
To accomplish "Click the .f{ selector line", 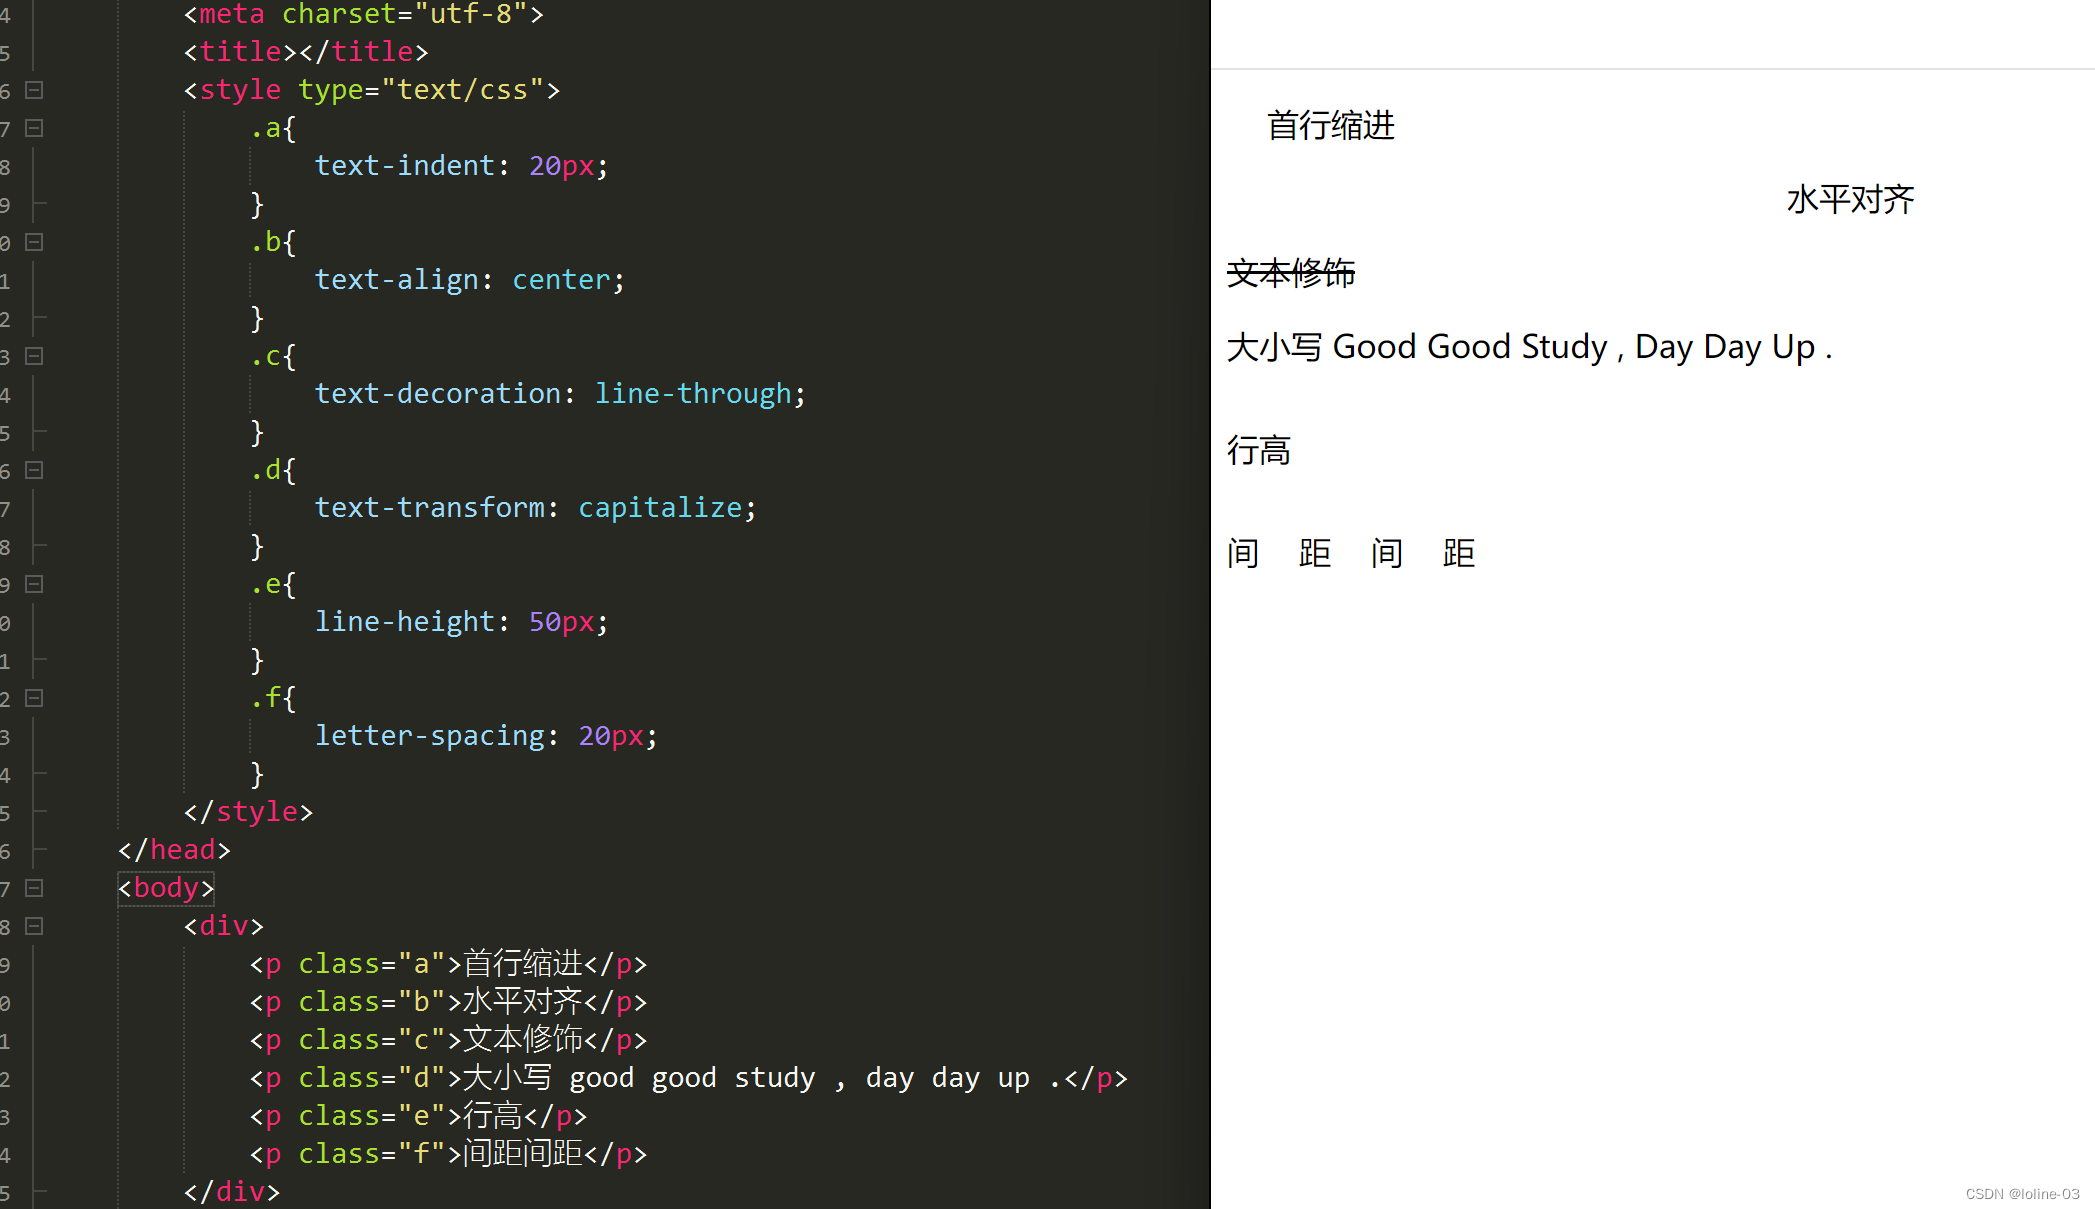I will 273,698.
